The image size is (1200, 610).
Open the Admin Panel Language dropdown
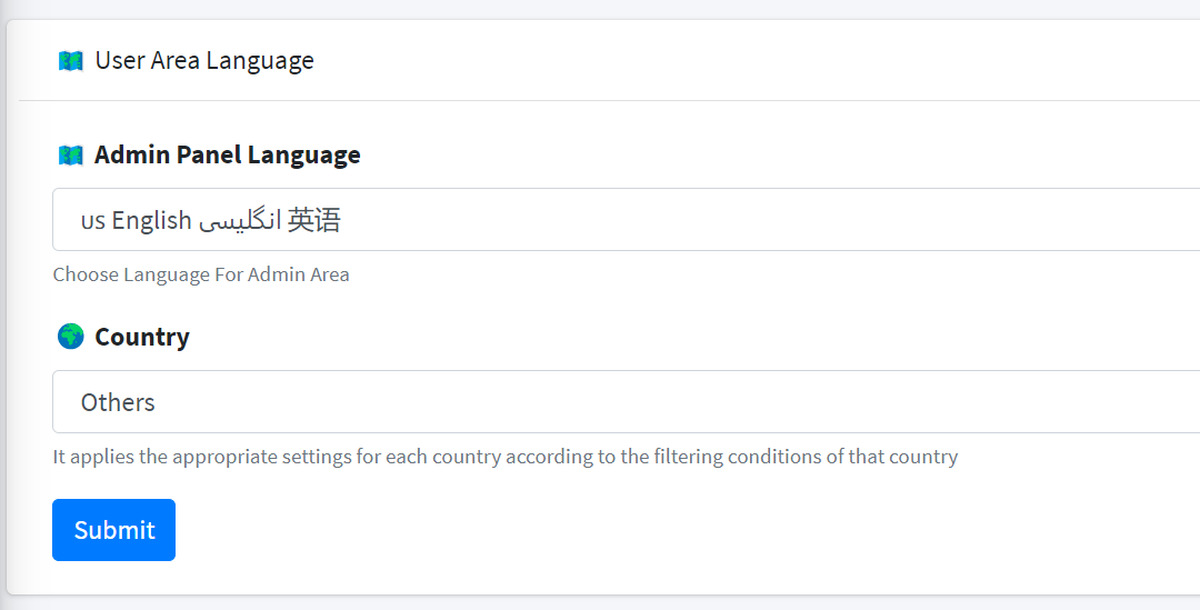coord(626,220)
